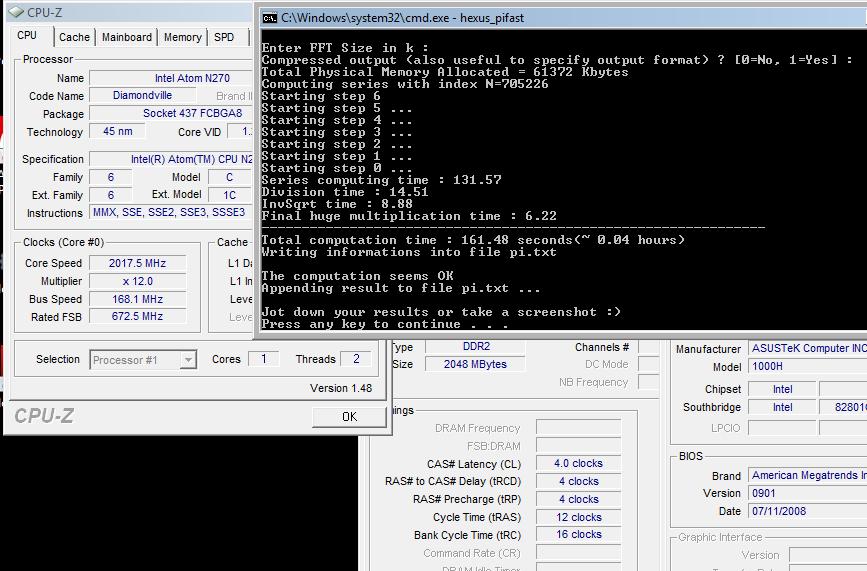Click the Name field Intel Atom N270
867x571 pixels.
coord(171,78)
